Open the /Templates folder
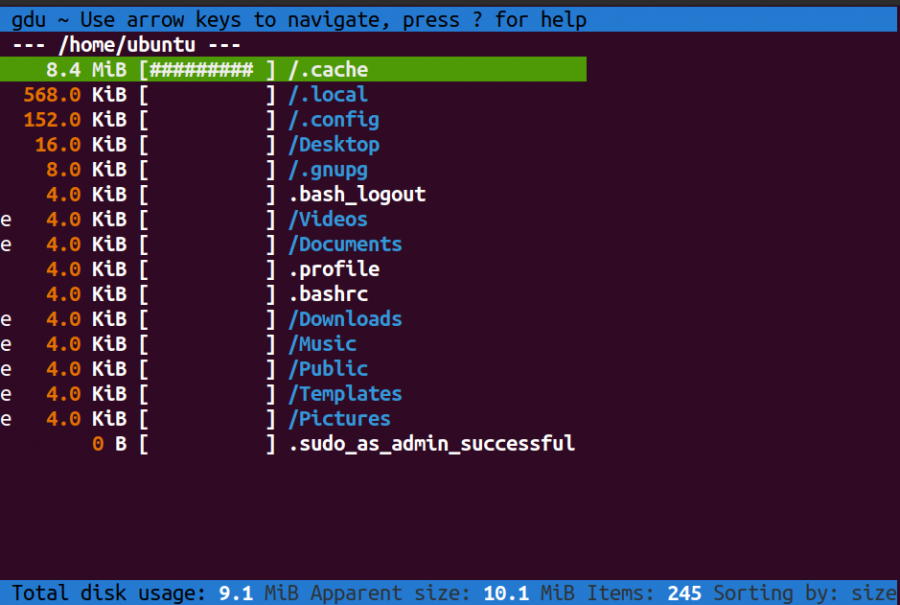The image size is (900, 605). [x=345, y=394]
